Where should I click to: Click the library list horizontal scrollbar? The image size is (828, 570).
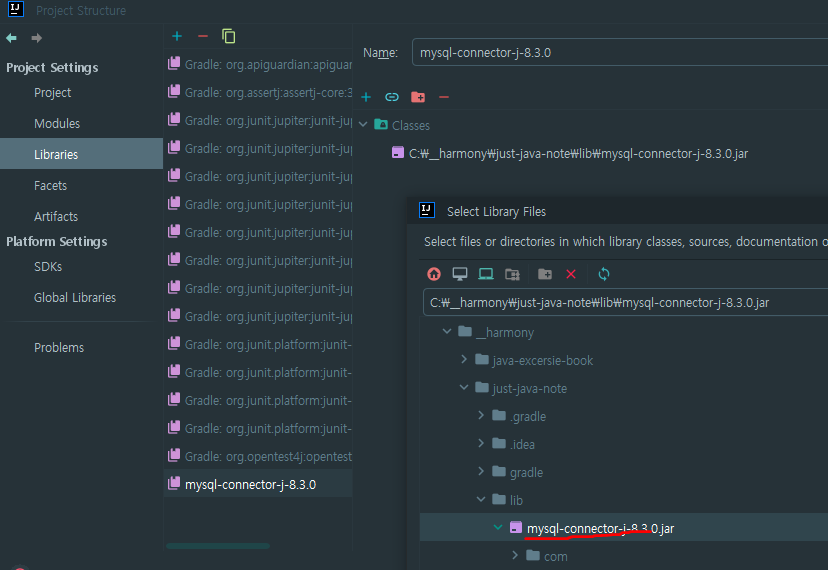tap(218, 546)
